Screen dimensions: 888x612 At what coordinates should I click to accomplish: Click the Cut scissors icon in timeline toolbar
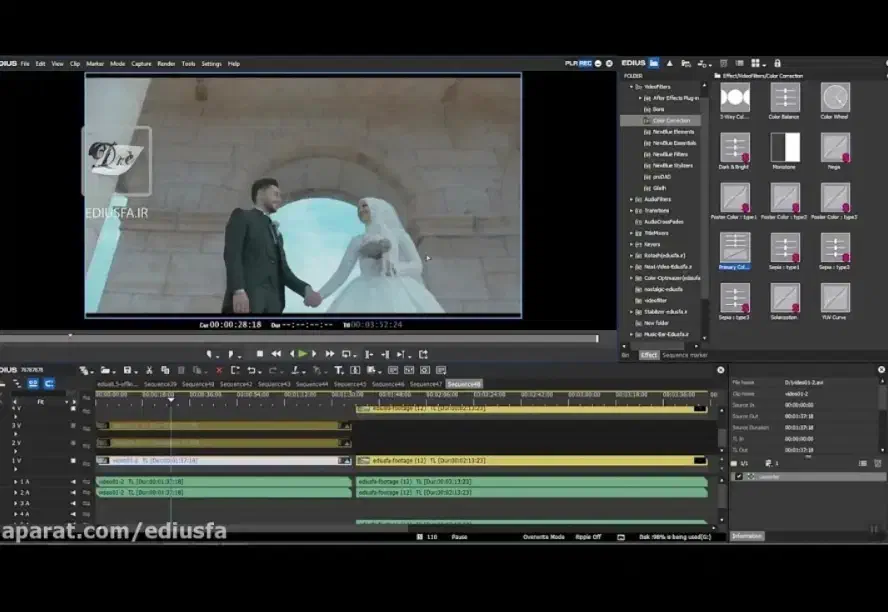(149, 370)
